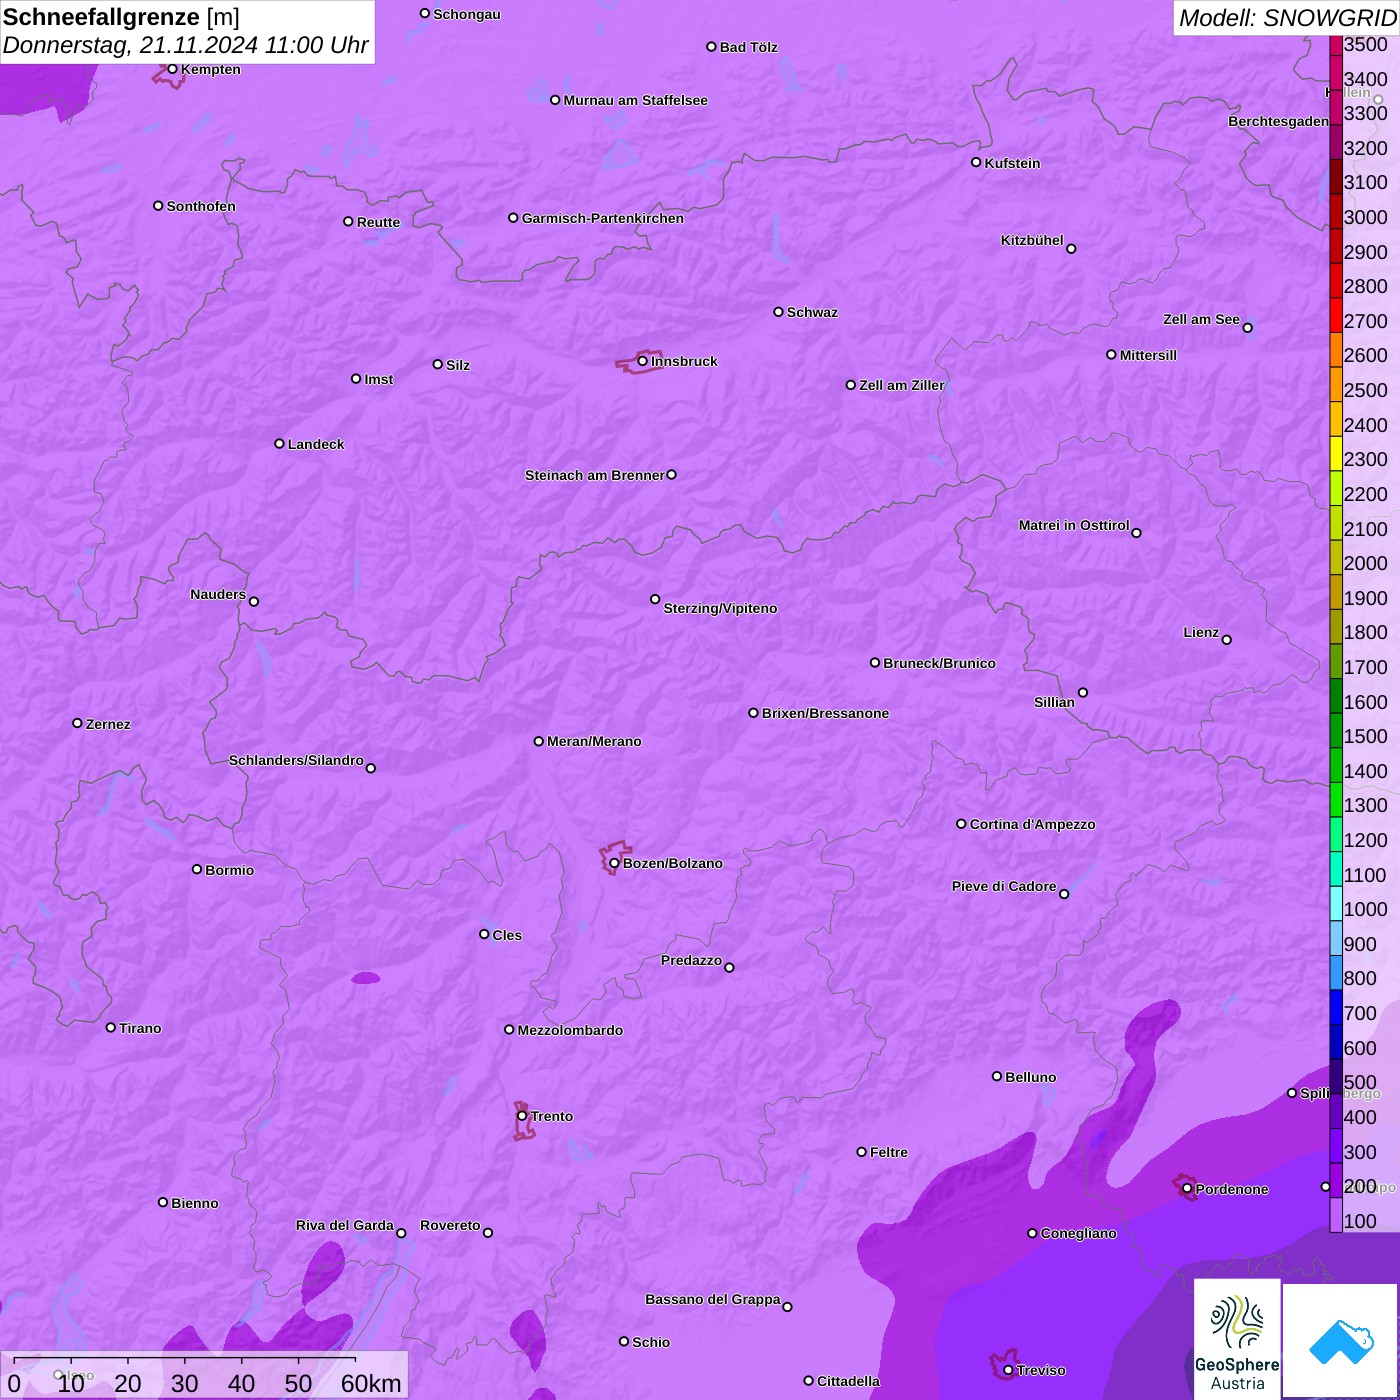This screenshot has height=1400, width=1400.
Task: Click the Steinach am Brenner label
Action: [595, 475]
